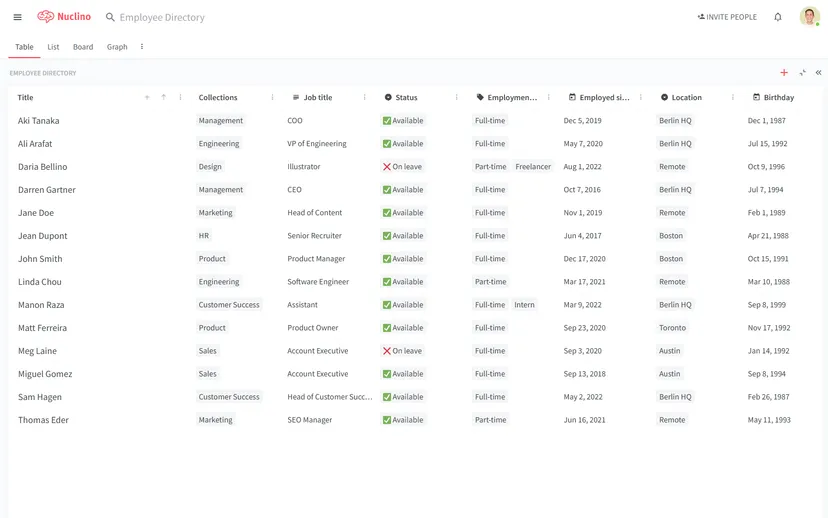The height and width of the screenshot is (518, 828).
Task: Click the Birthday column header
Action: [778, 98]
